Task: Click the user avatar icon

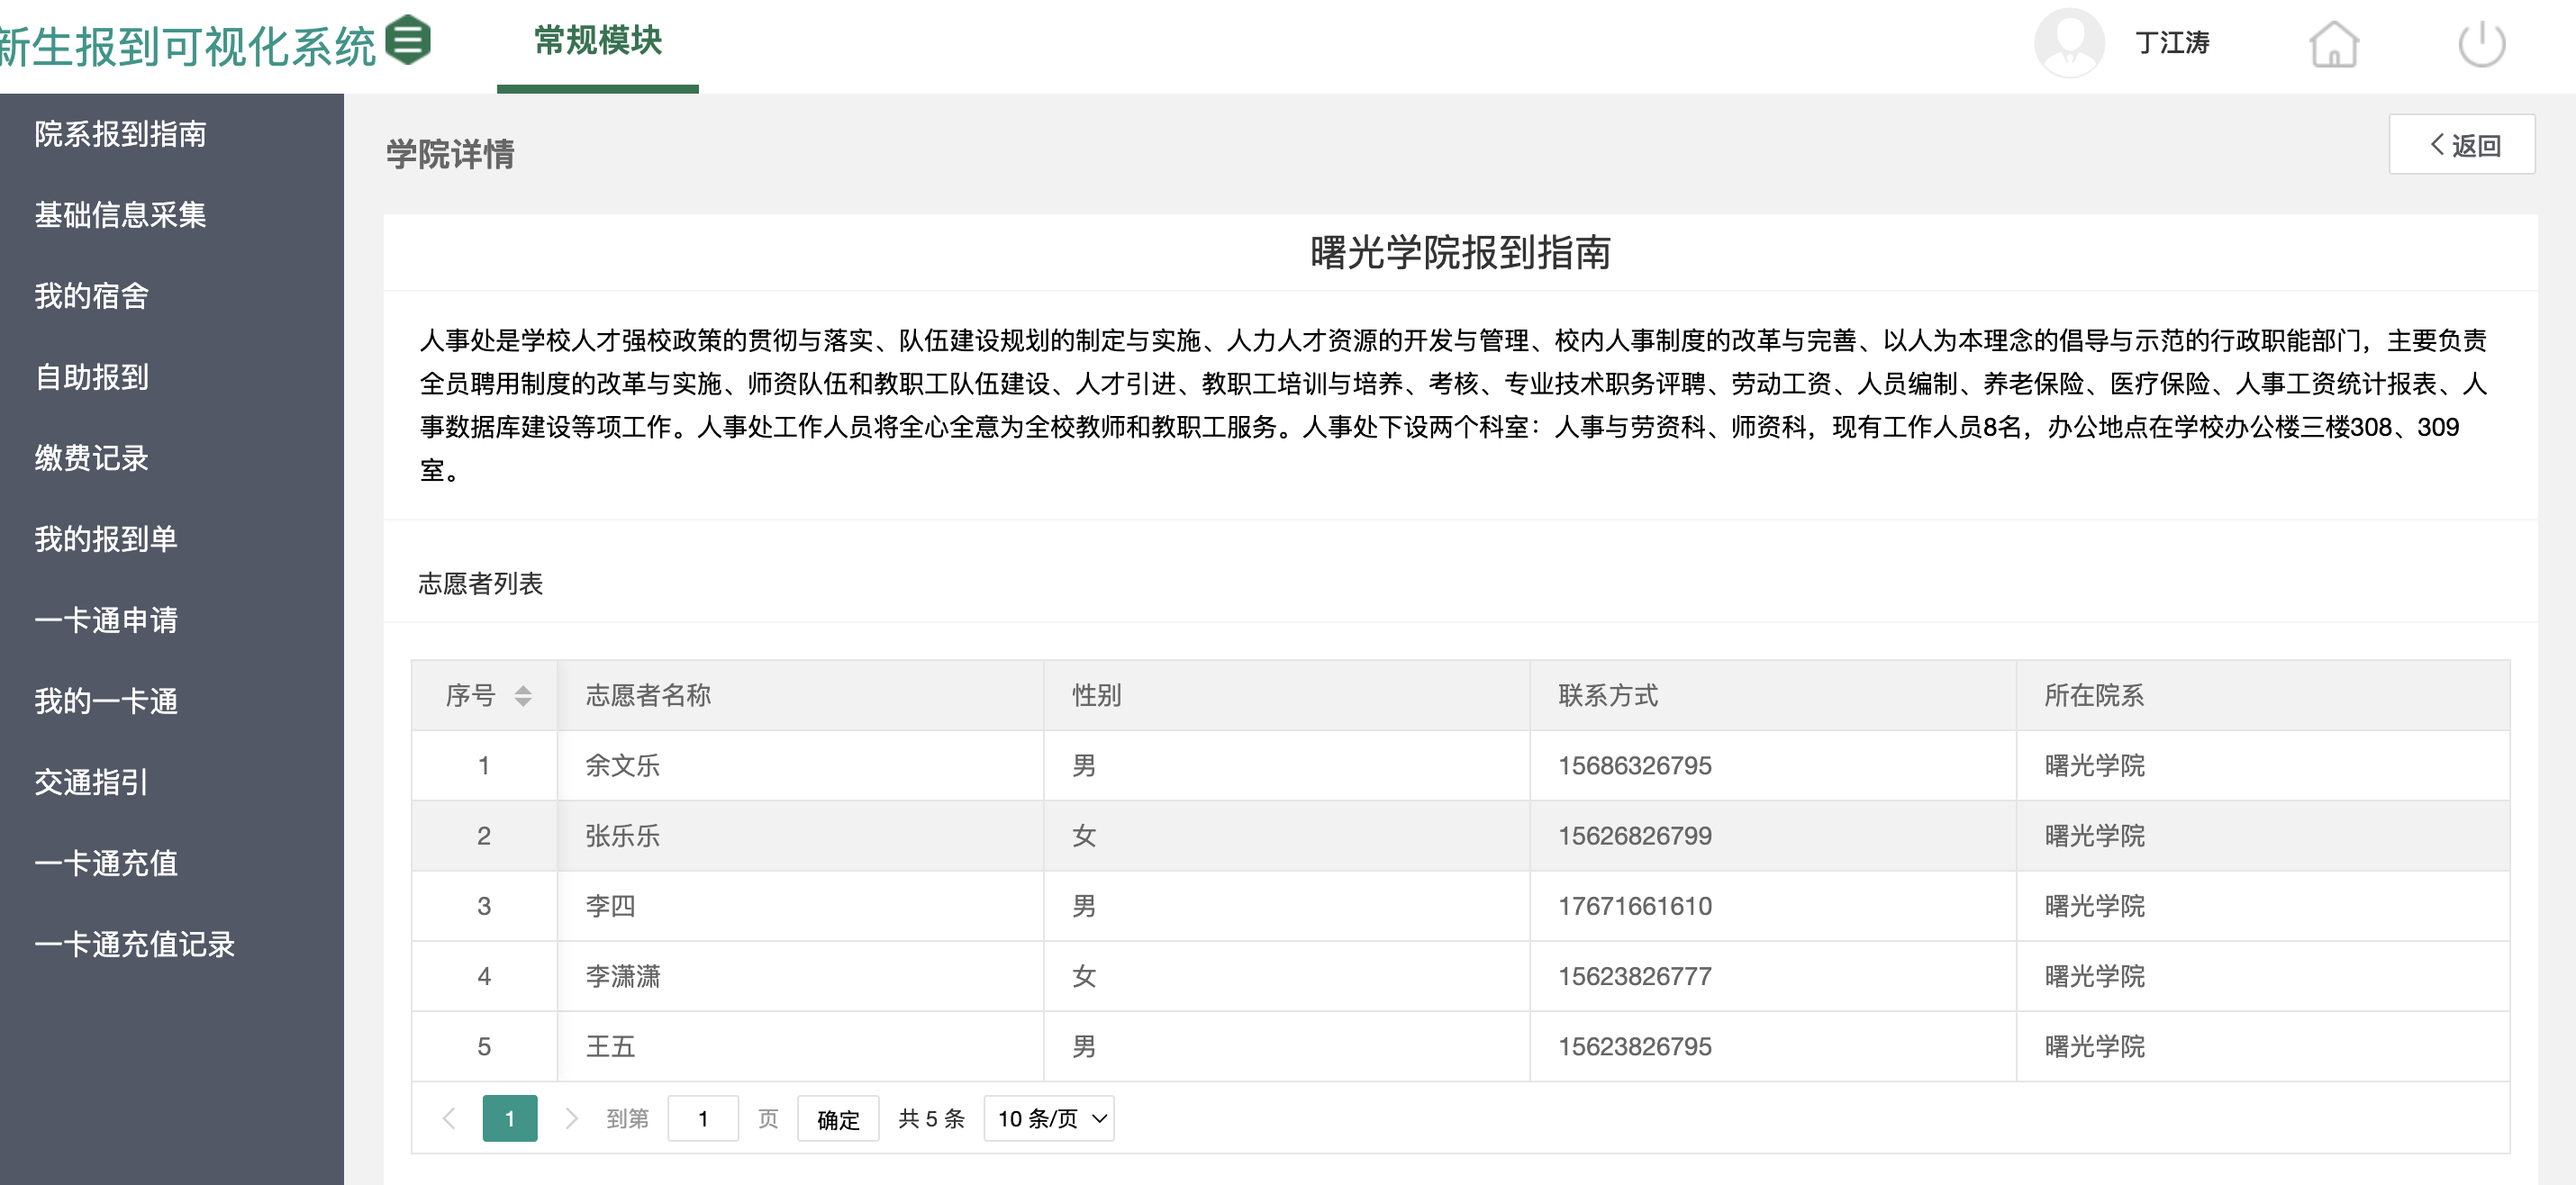Action: (2068, 43)
